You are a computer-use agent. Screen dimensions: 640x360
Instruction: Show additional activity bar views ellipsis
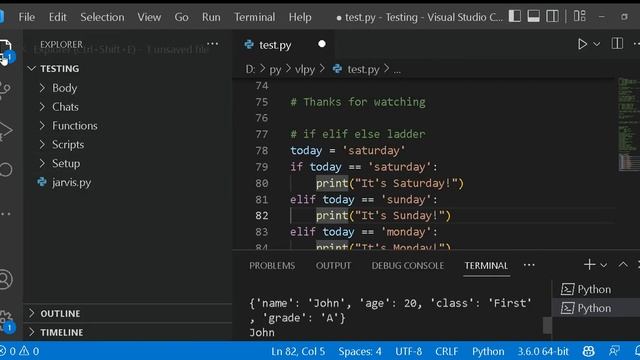click(6, 214)
